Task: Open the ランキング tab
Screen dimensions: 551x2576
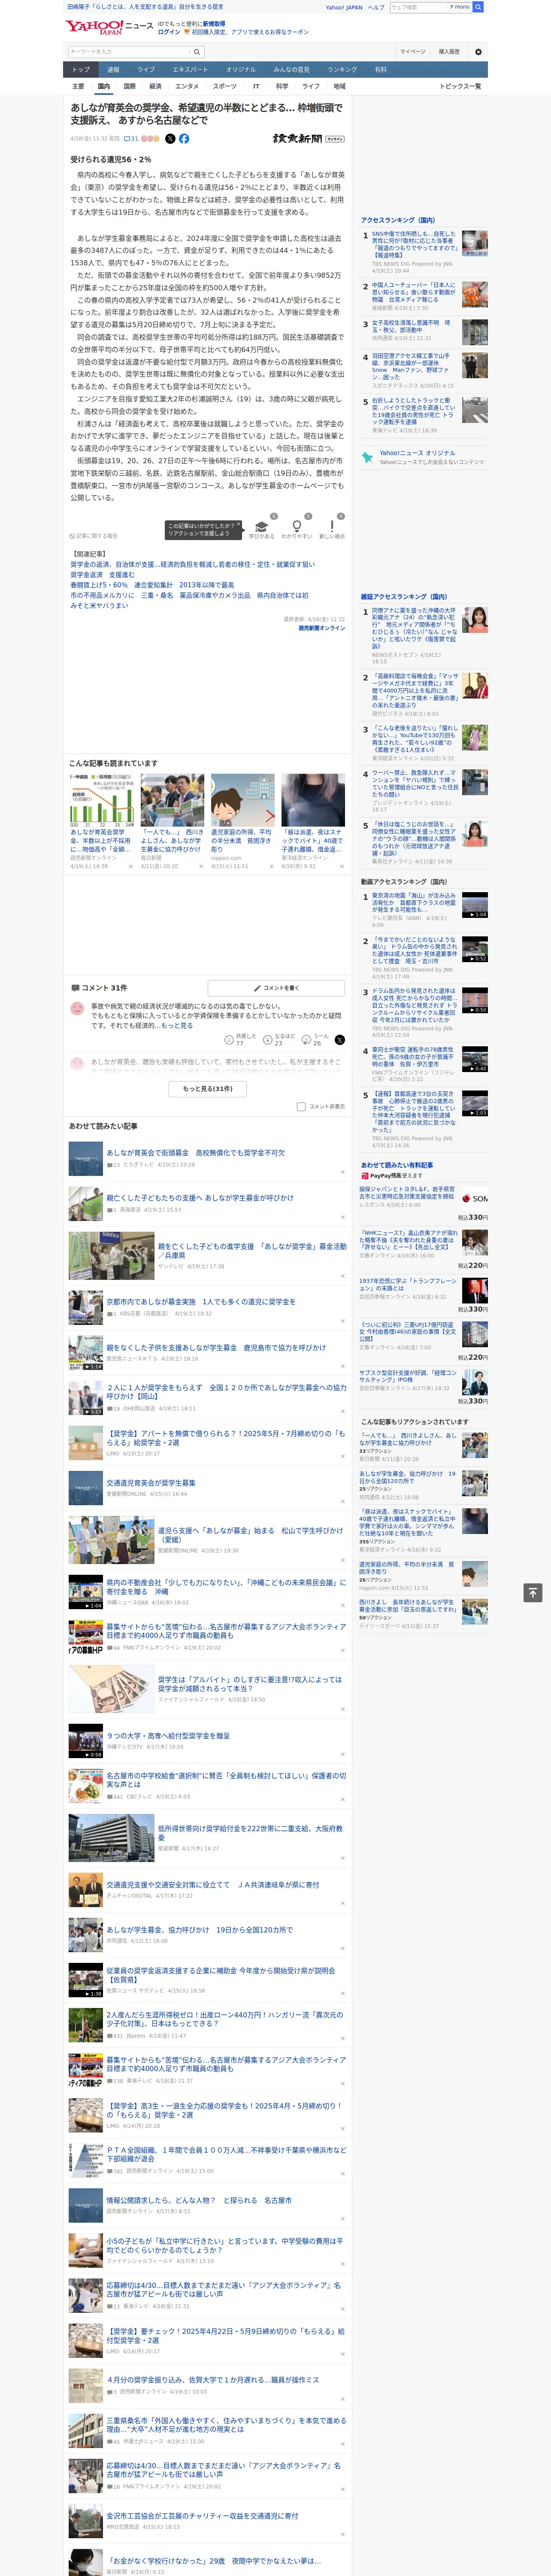Action: pos(342,70)
